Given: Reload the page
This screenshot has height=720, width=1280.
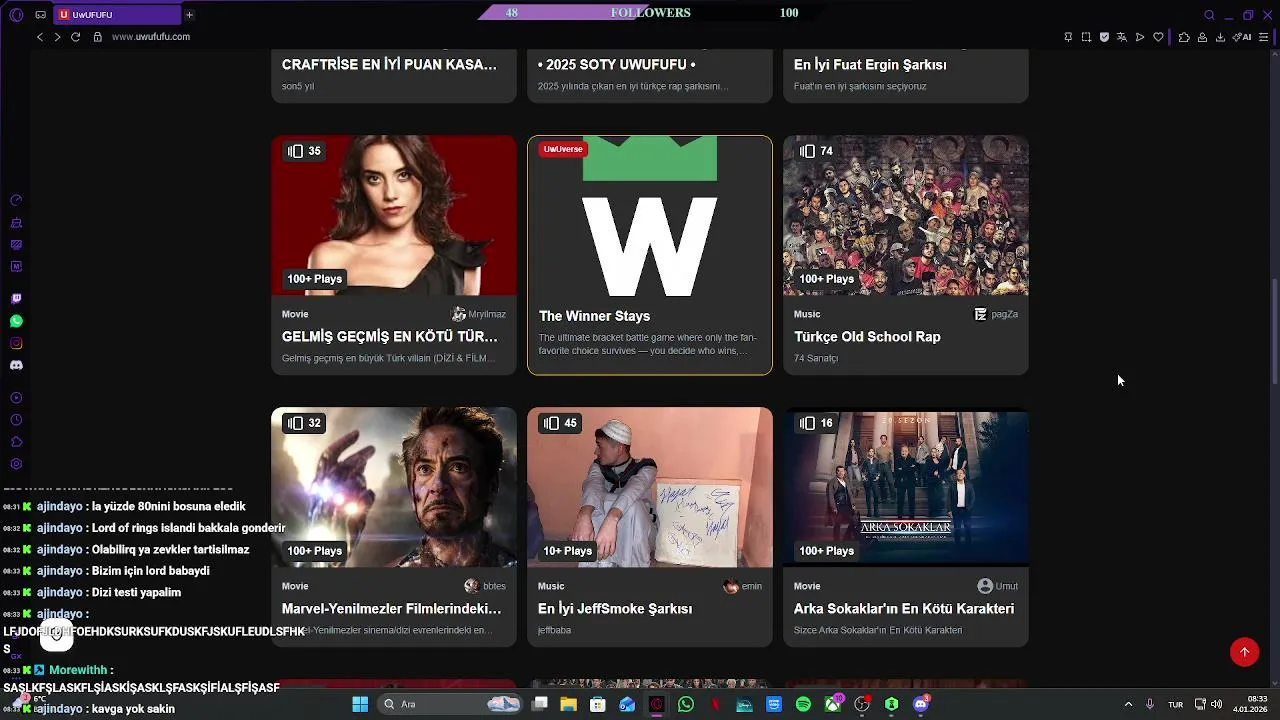Looking at the screenshot, I should tap(75, 37).
